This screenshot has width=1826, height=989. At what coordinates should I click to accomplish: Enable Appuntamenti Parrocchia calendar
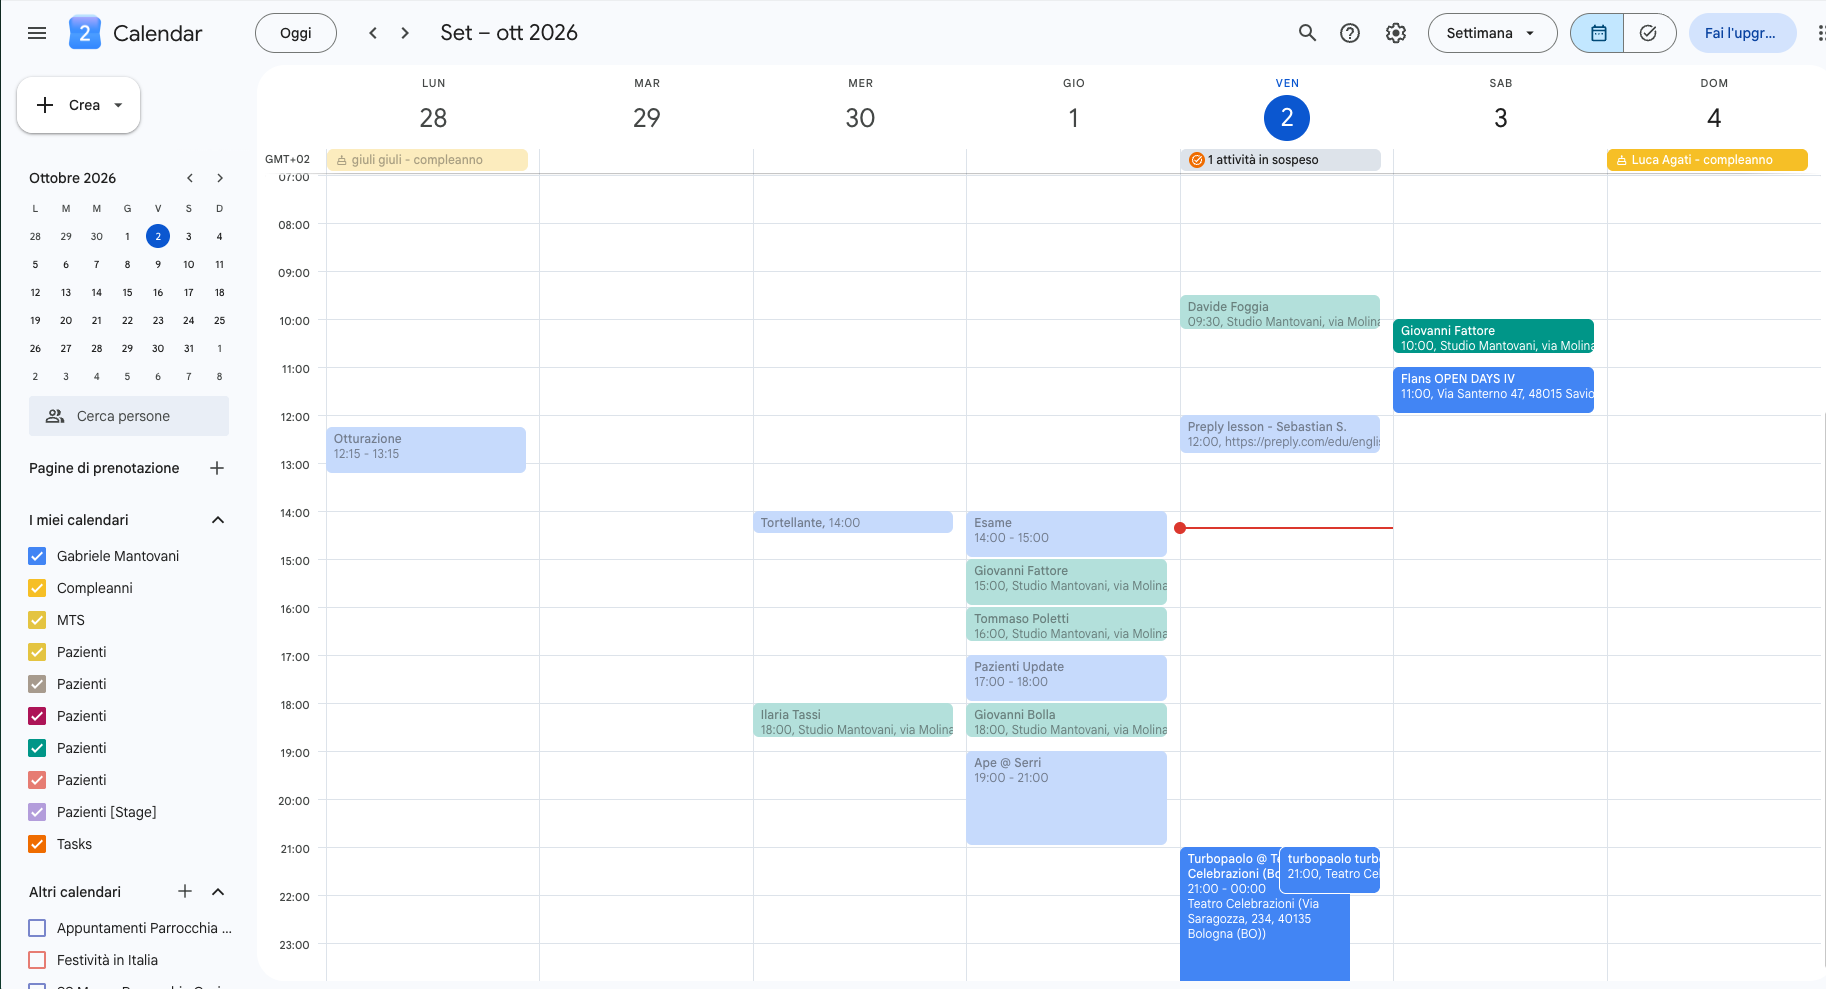37,928
